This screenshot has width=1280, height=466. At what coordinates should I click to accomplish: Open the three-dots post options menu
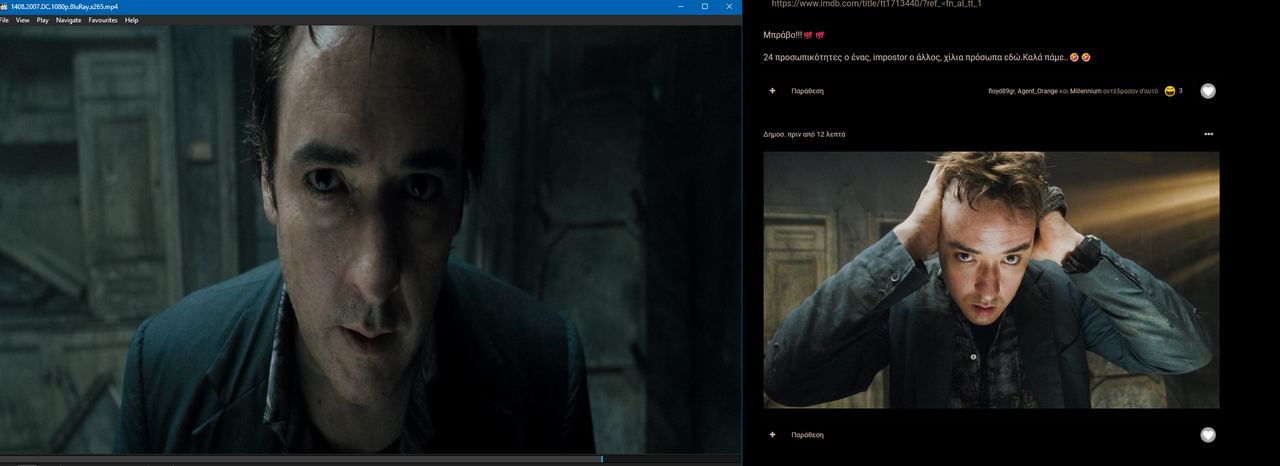(1208, 134)
